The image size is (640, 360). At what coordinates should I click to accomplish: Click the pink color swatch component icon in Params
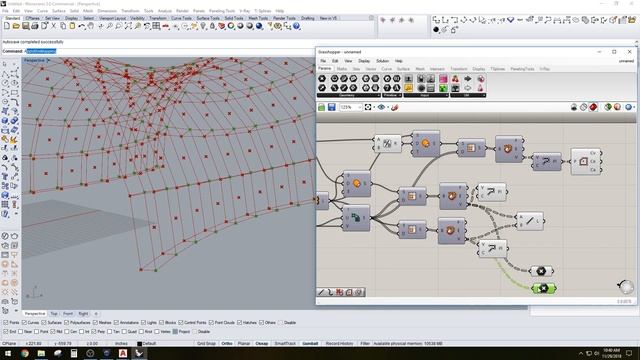[x=443, y=79]
